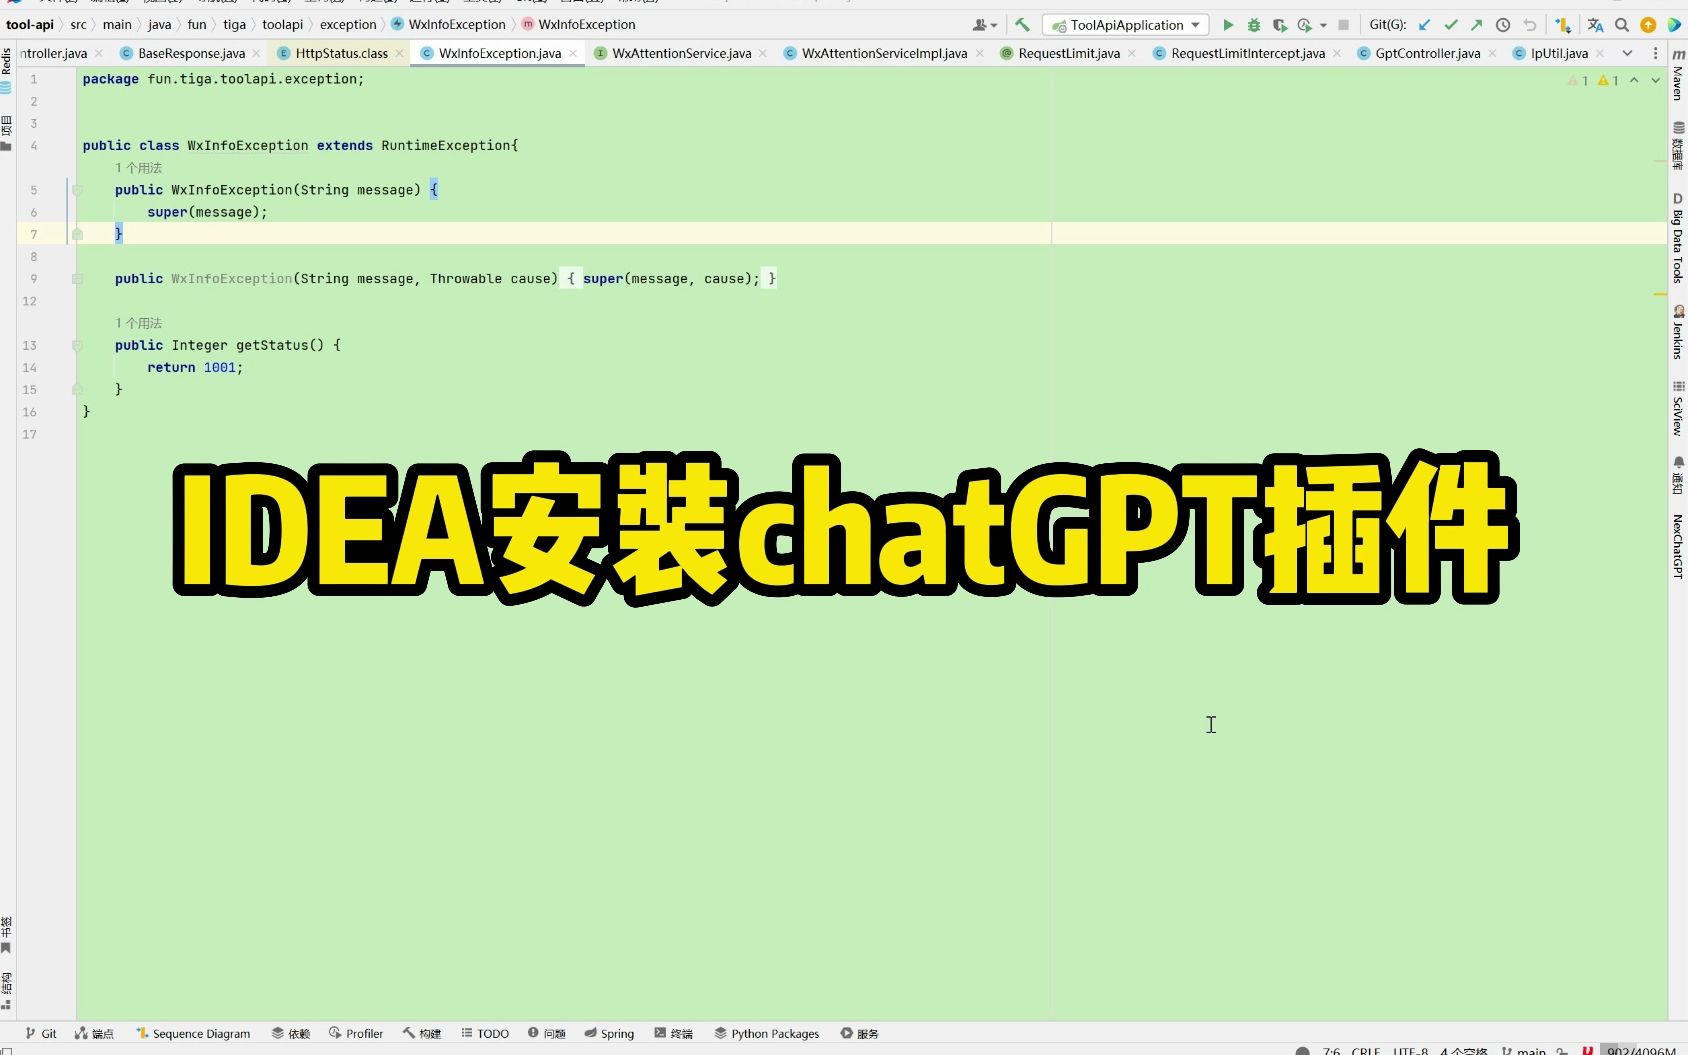
Task: Go to previous highlighted error arrow
Action: [1634, 80]
